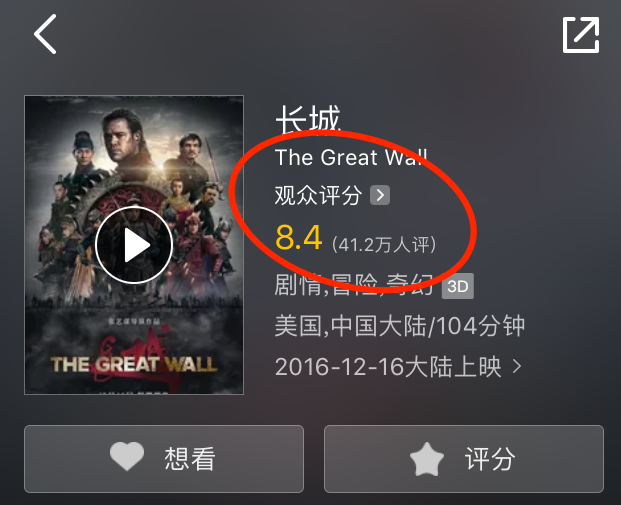Mark the movie as 想看
Screen dimensions: 621x505
point(164,459)
